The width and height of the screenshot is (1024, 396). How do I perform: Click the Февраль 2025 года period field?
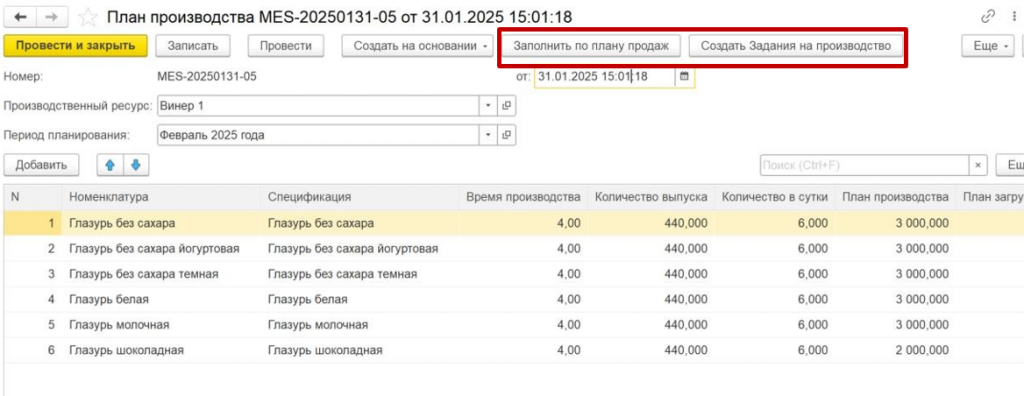[x=319, y=135]
